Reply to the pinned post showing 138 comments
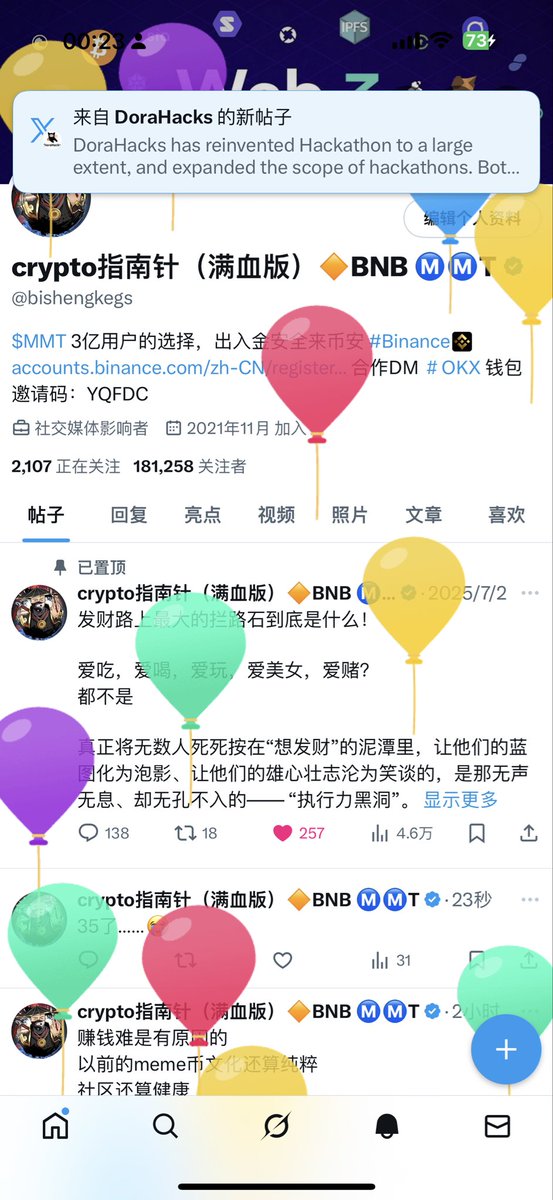This screenshot has height=1200, width=553. (104, 832)
